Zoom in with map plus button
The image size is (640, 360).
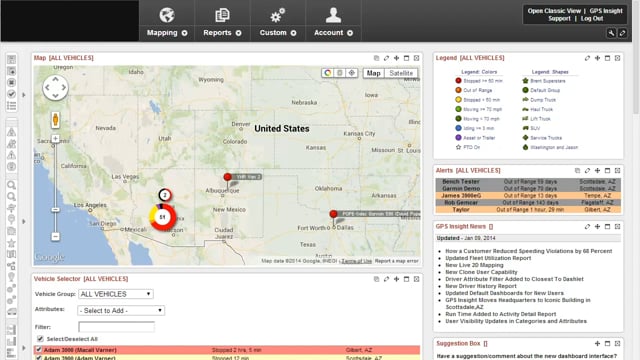pos(56,139)
